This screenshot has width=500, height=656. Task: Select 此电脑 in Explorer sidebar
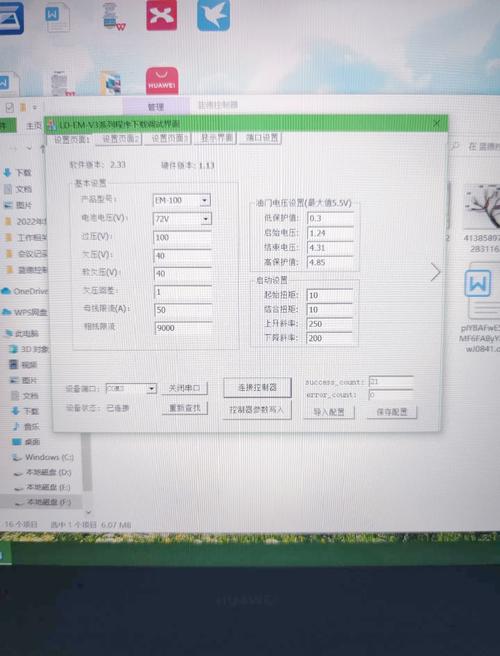point(22,333)
